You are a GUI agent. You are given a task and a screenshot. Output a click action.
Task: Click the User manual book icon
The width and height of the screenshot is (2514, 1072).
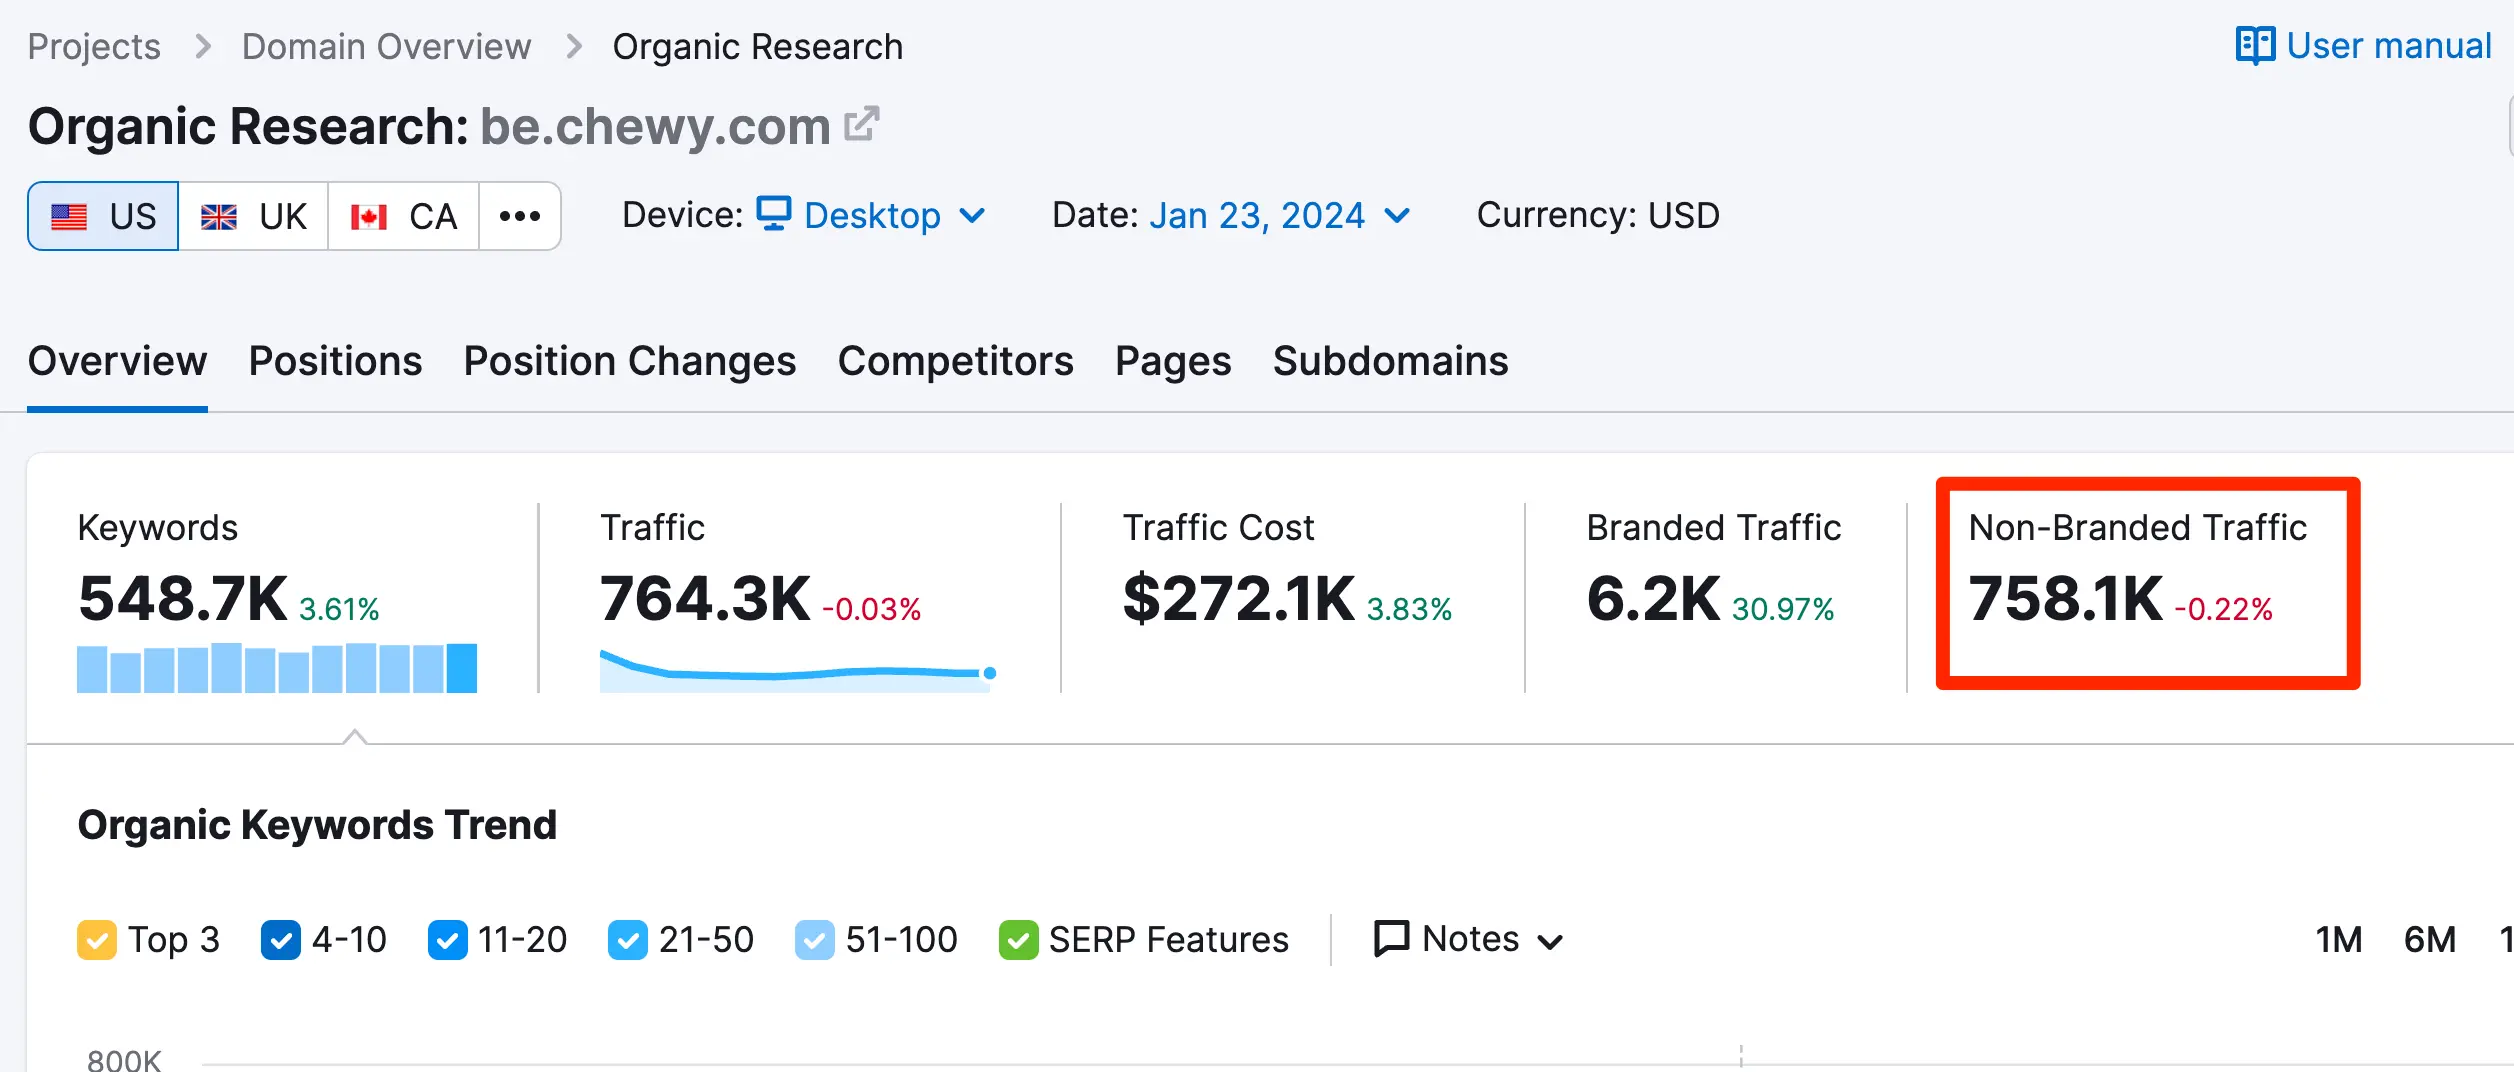click(x=2255, y=46)
